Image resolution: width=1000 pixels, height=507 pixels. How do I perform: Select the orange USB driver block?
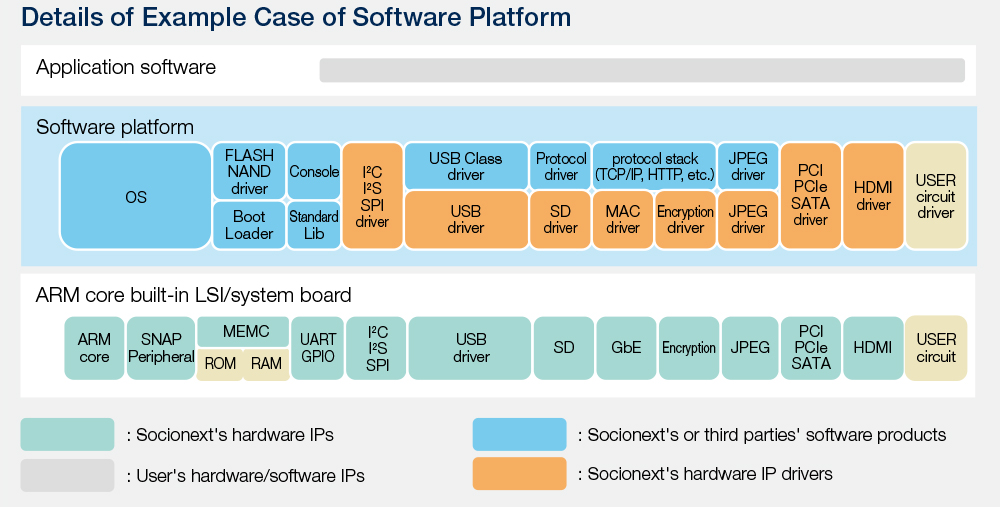tap(466, 219)
